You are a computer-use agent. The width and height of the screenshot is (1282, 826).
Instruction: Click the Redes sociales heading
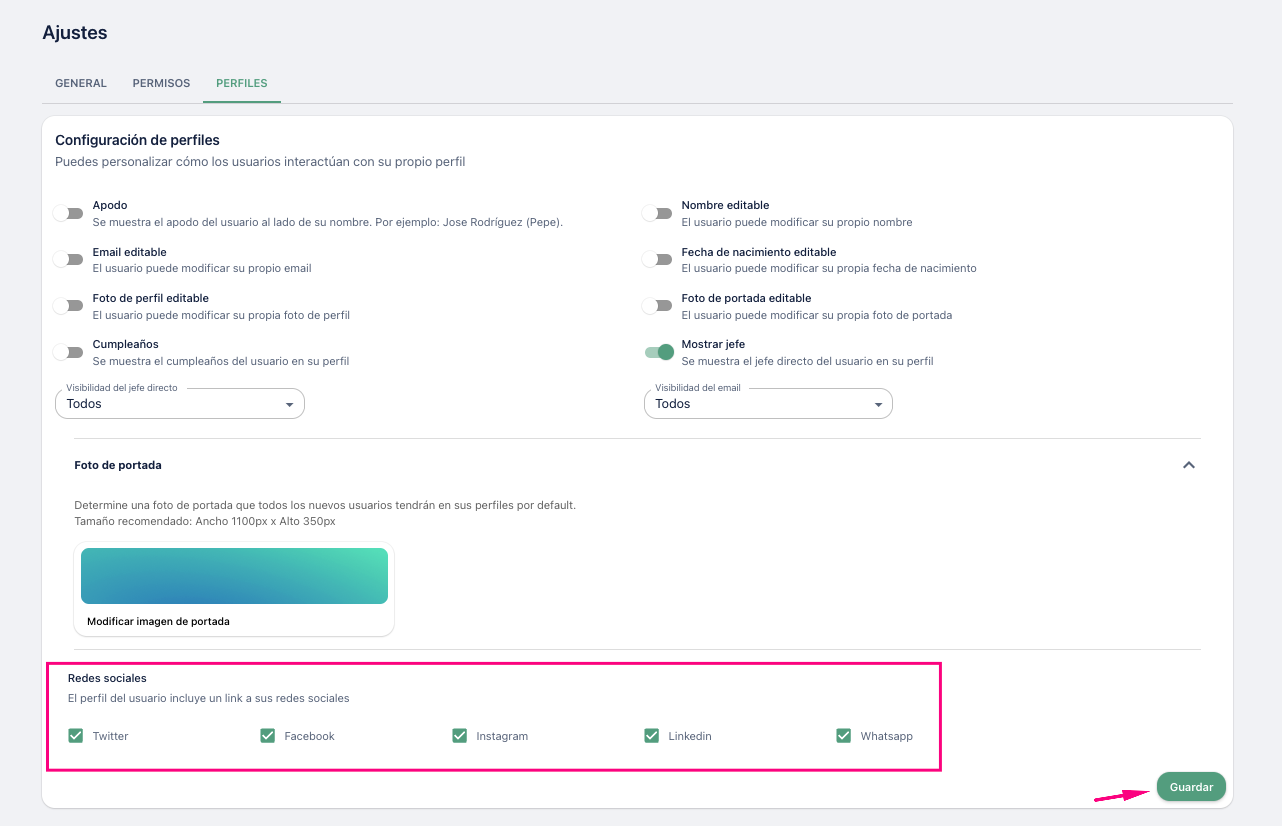coord(107,678)
